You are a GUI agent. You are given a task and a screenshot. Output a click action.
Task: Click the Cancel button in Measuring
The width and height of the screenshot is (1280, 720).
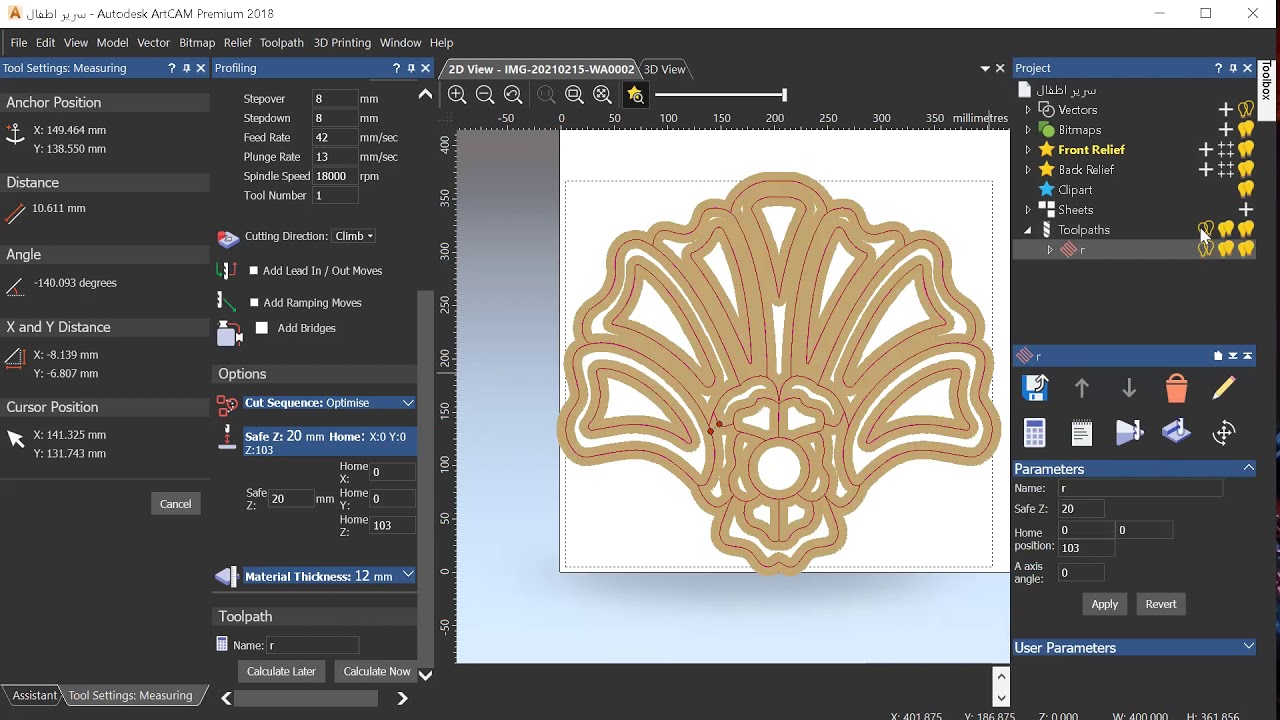[x=176, y=504]
